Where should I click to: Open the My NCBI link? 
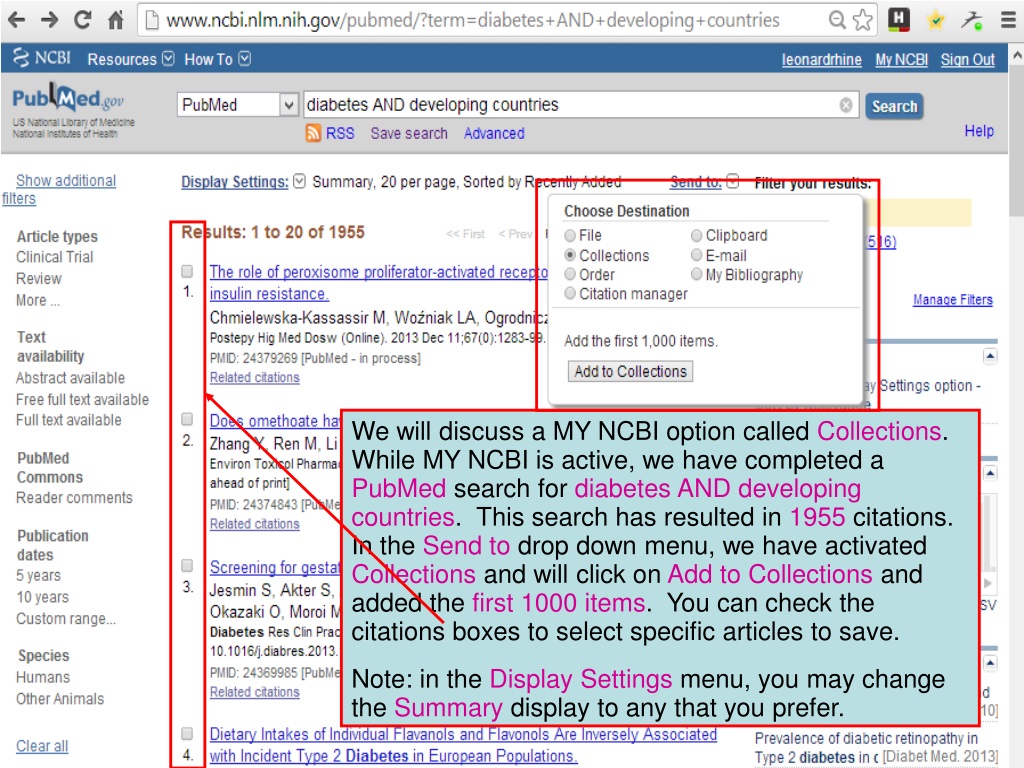901,59
